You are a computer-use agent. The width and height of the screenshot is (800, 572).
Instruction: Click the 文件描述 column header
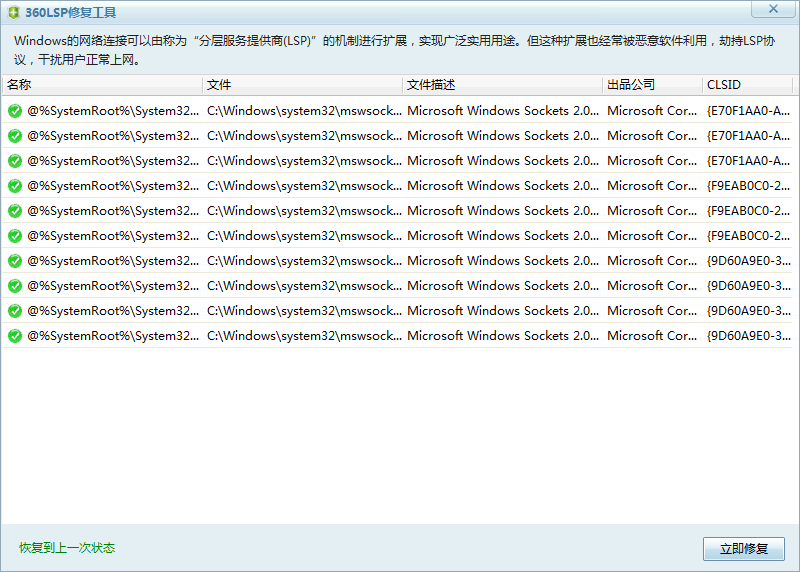pyautogui.click(x=503, y=85)
